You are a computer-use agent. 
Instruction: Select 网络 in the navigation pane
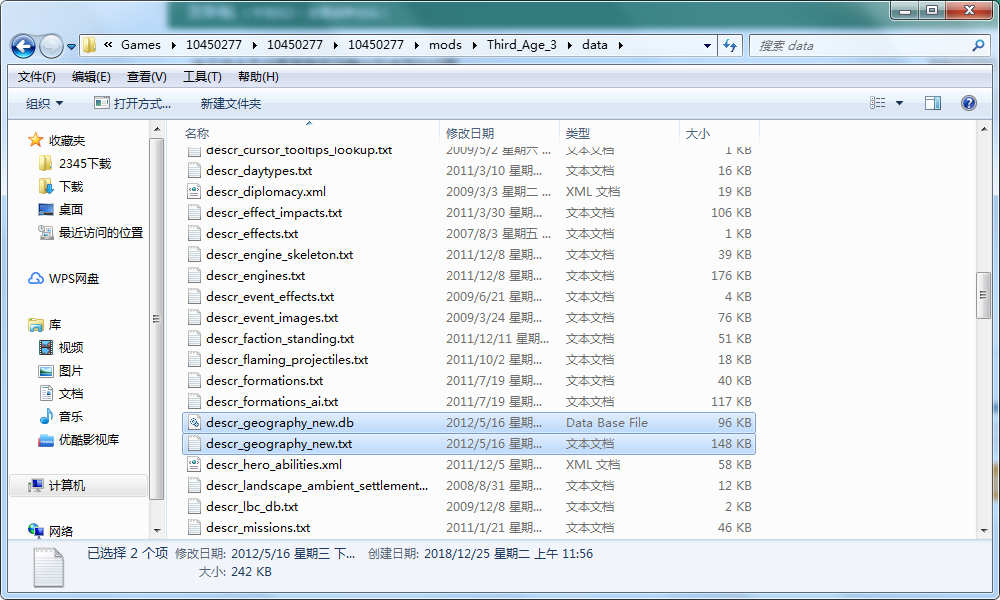pos(61,531)
